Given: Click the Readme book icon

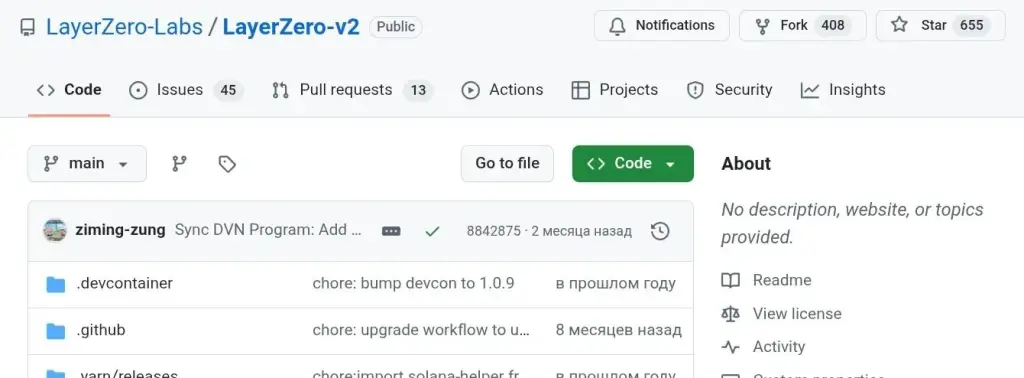Looking at the screenshot, I should click(730, 281).
